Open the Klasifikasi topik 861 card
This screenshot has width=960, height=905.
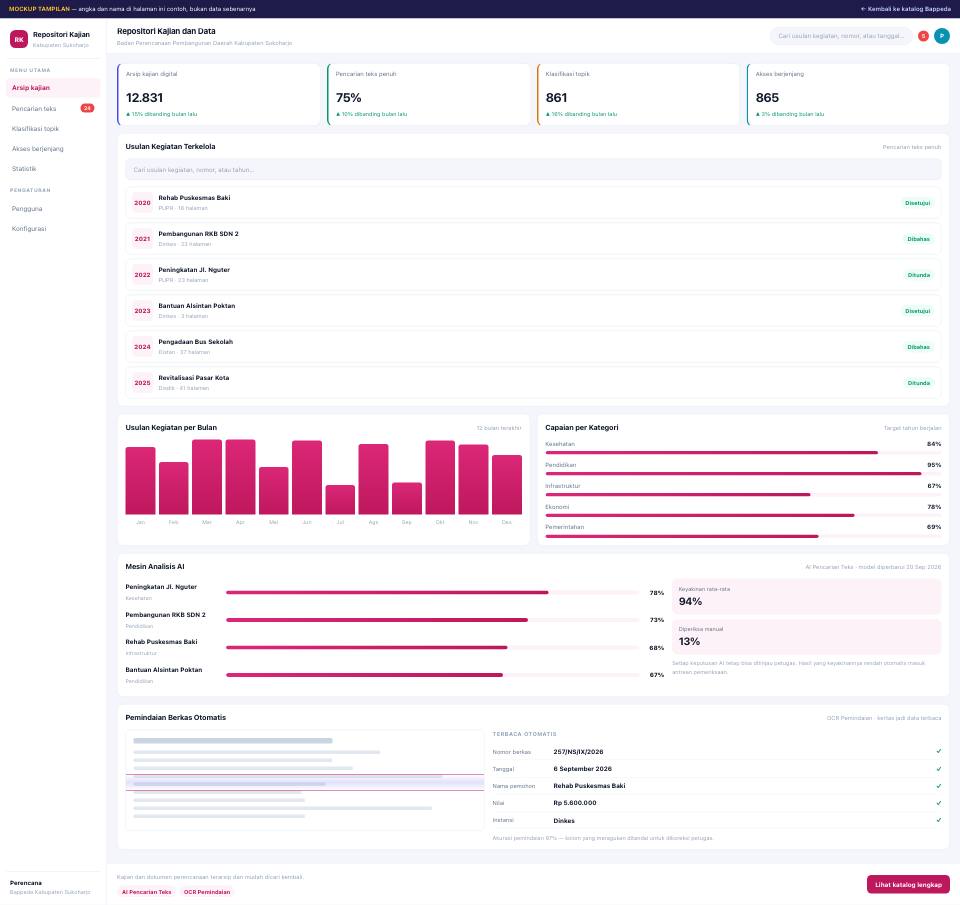tap(639, 94)
